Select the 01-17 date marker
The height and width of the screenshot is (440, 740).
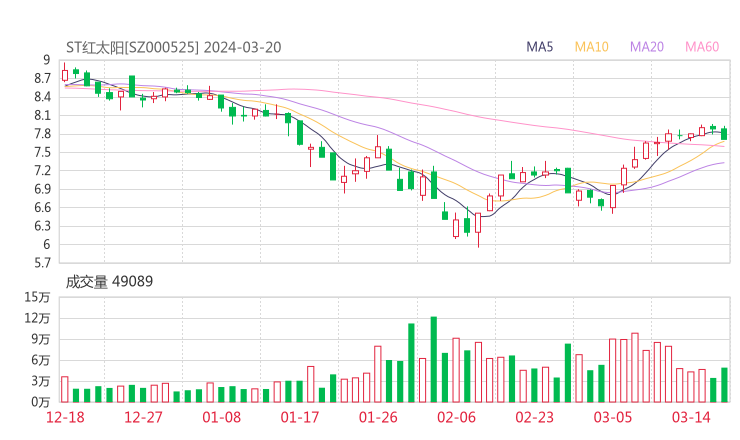[300, 417]
